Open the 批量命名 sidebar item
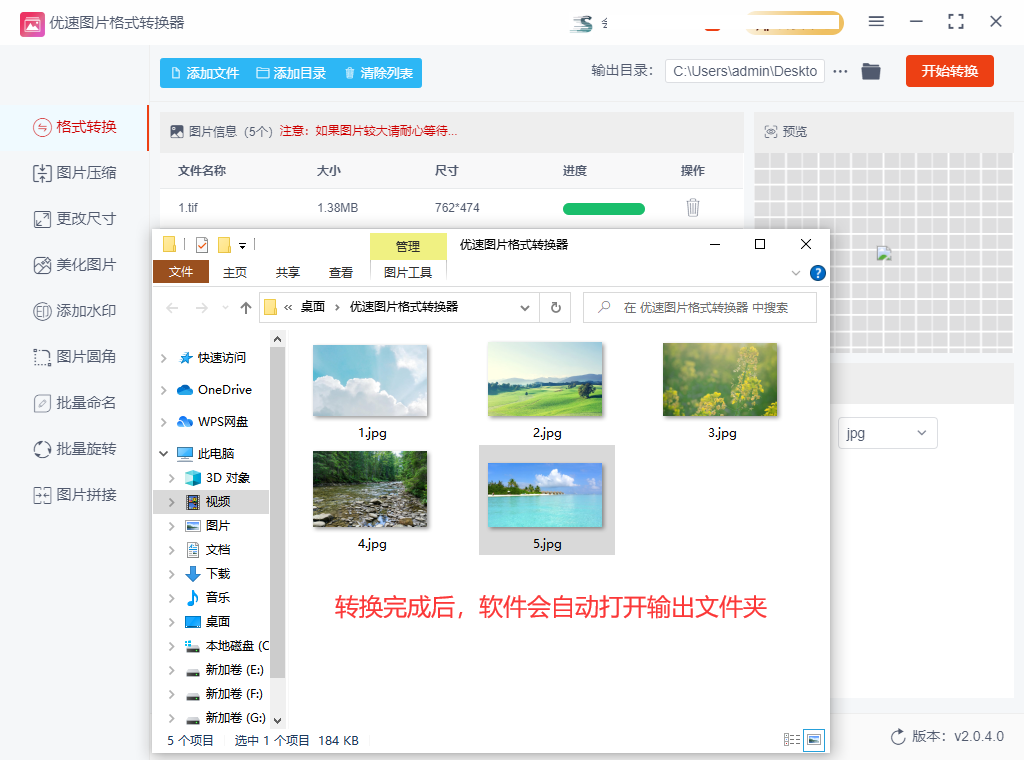Viewport: 1024px width, 760px height. click(74, 403)
